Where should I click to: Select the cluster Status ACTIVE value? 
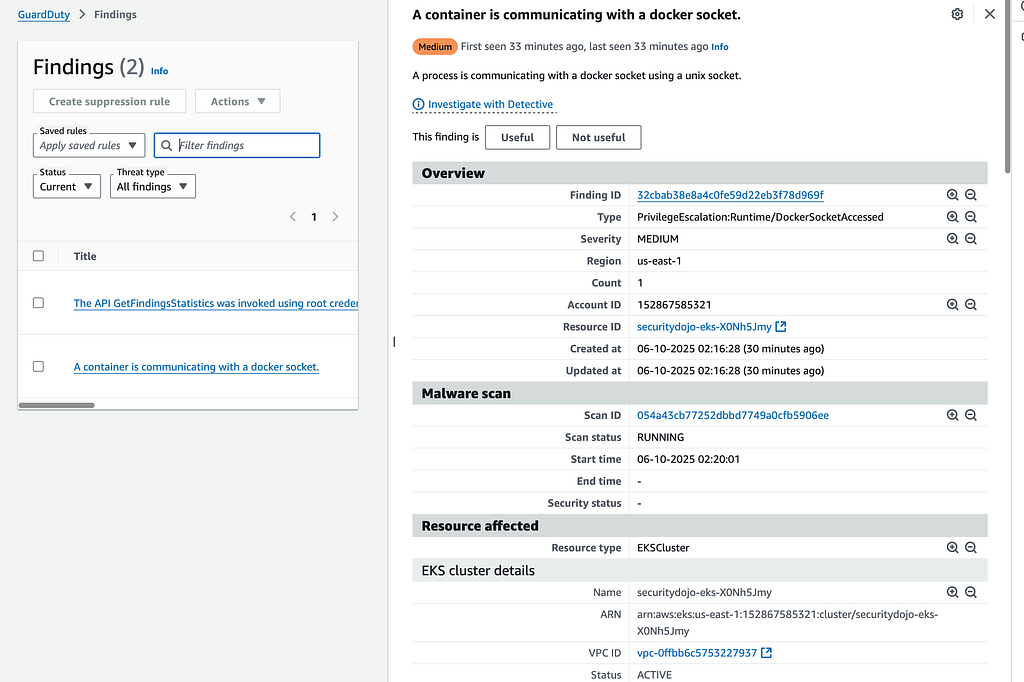pyautogui.click(x=654, y=675)
